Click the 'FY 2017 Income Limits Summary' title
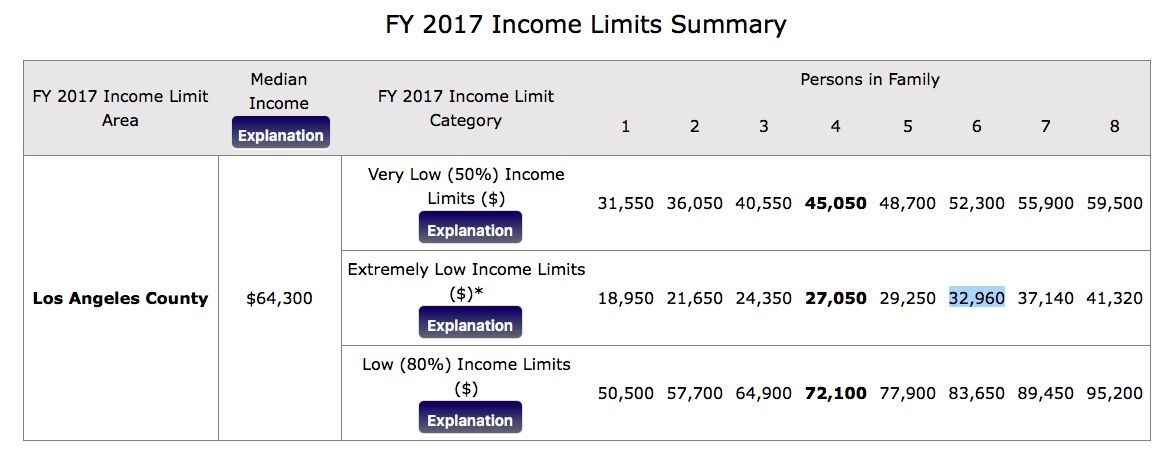Image resolution: width=1171 pixels, height=462 pixels. [586, 25]
